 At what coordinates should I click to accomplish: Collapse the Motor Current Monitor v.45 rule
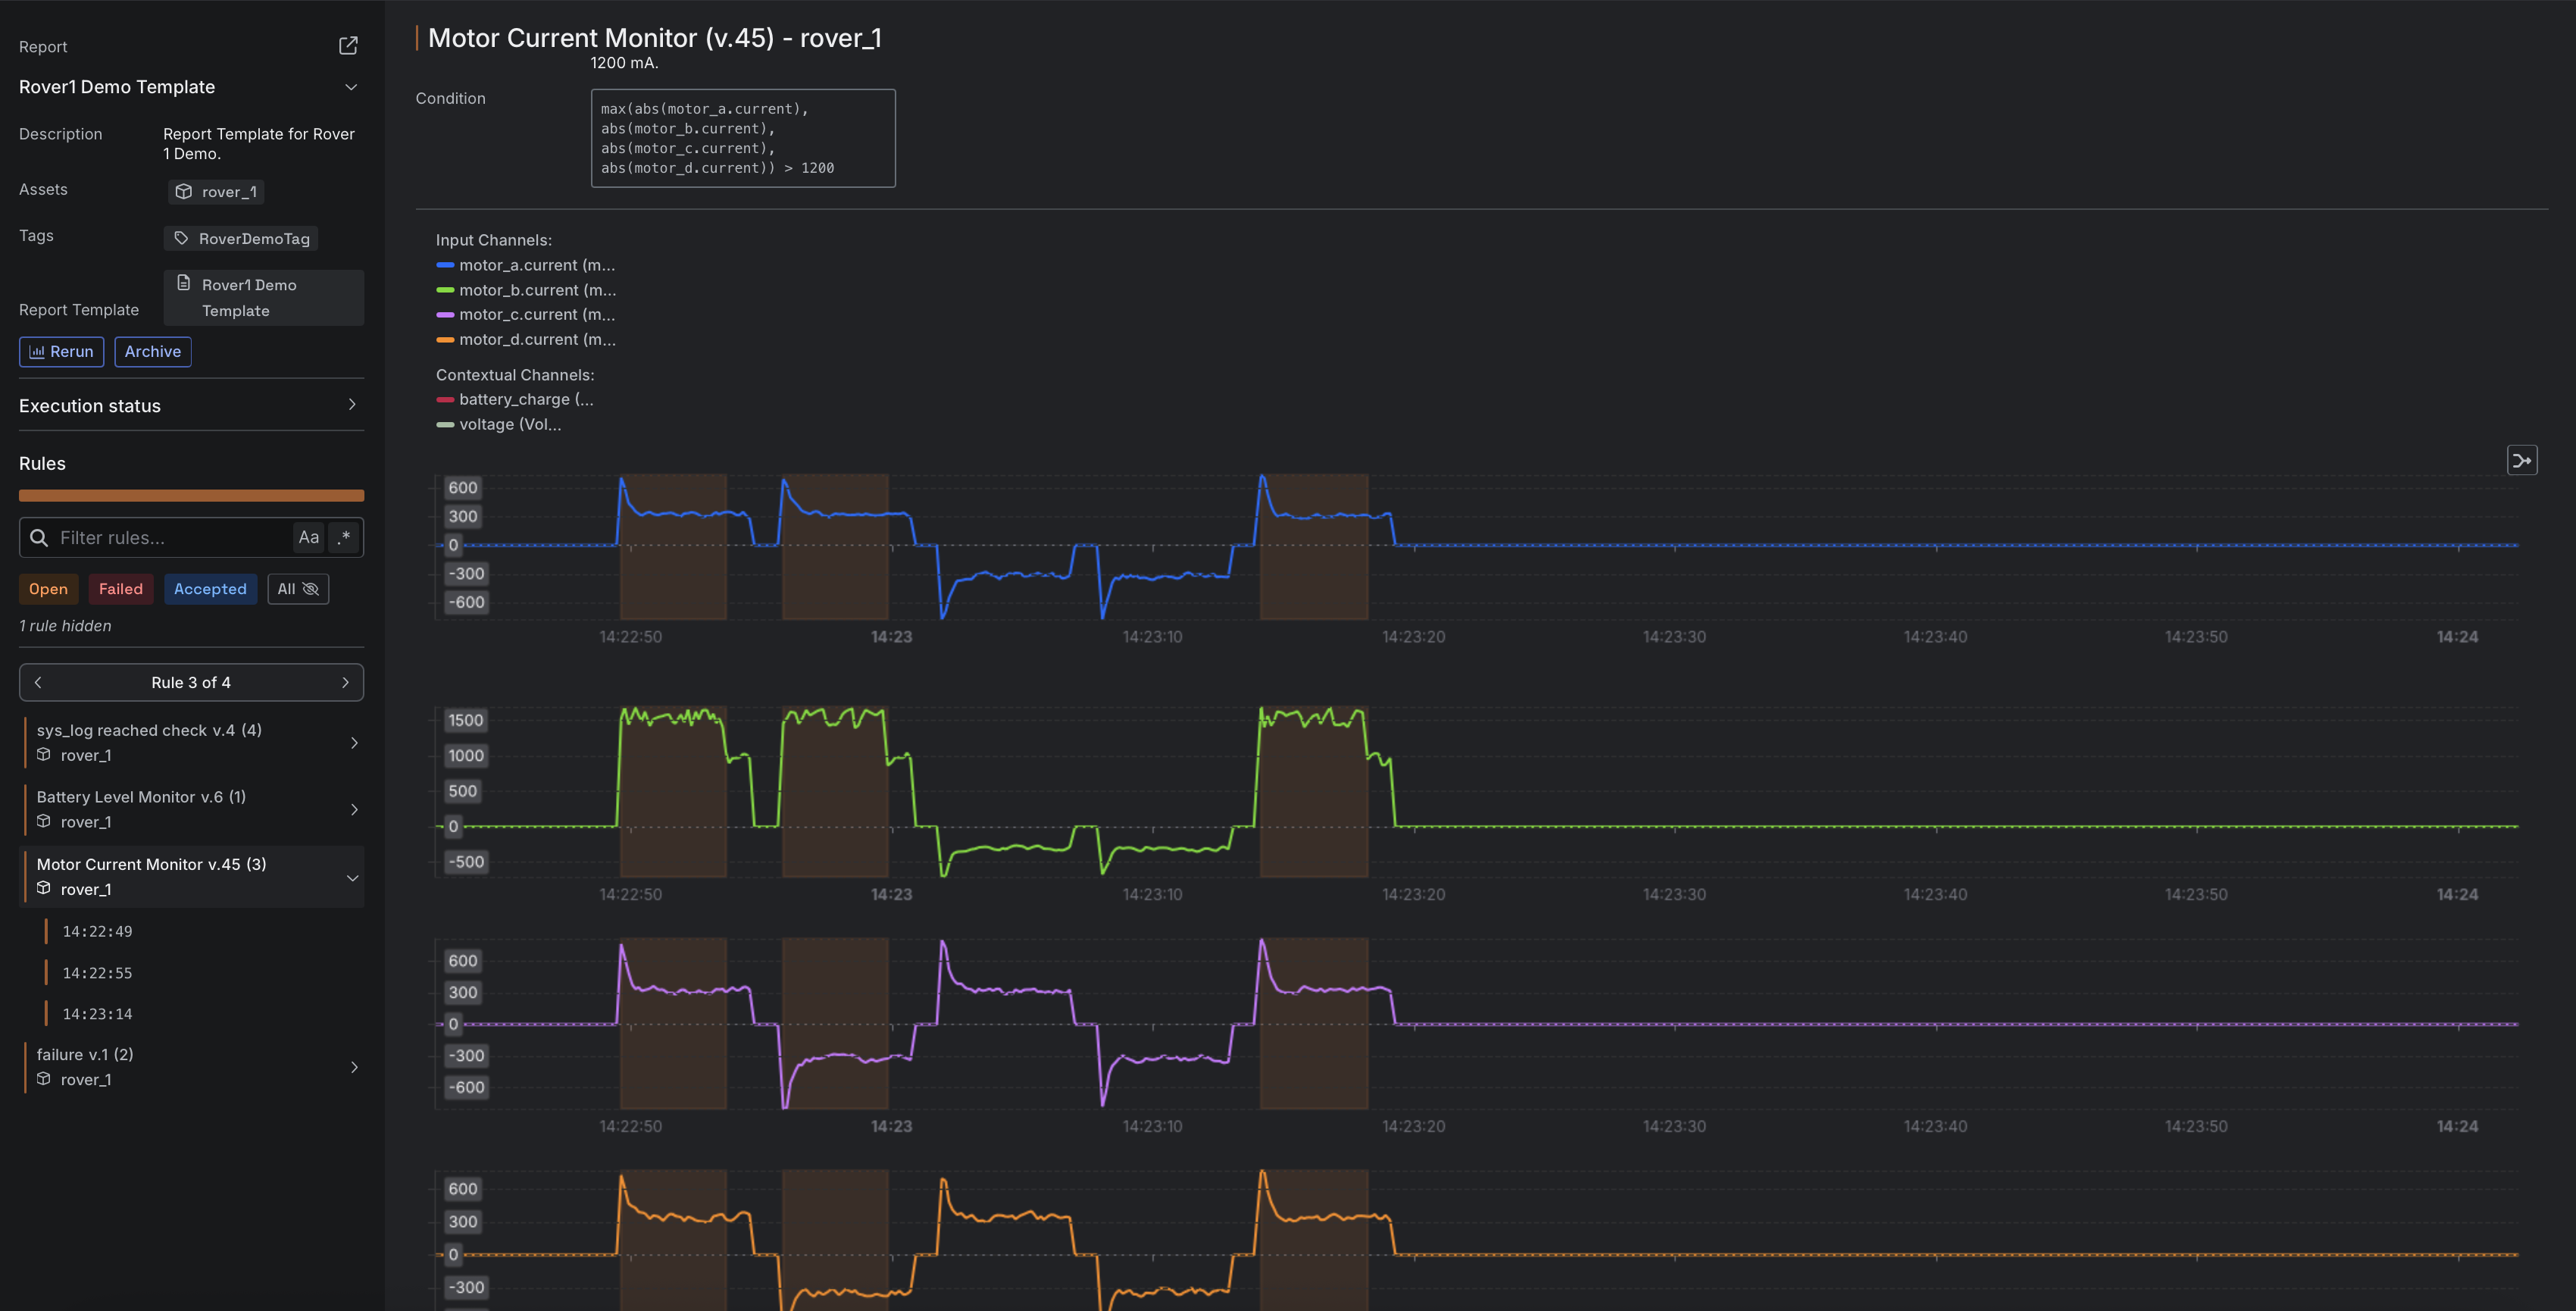(352, 878)
